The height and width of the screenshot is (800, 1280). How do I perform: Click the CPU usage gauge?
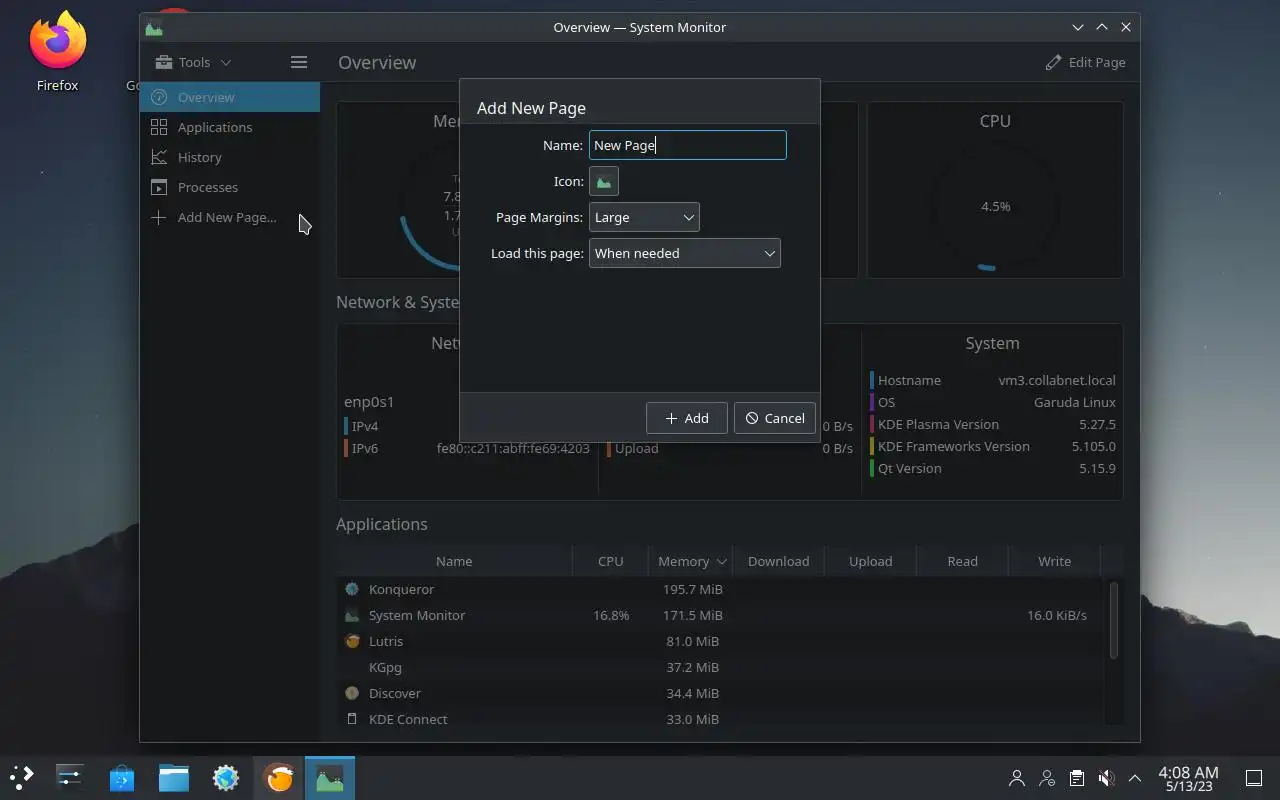point(995,207)
